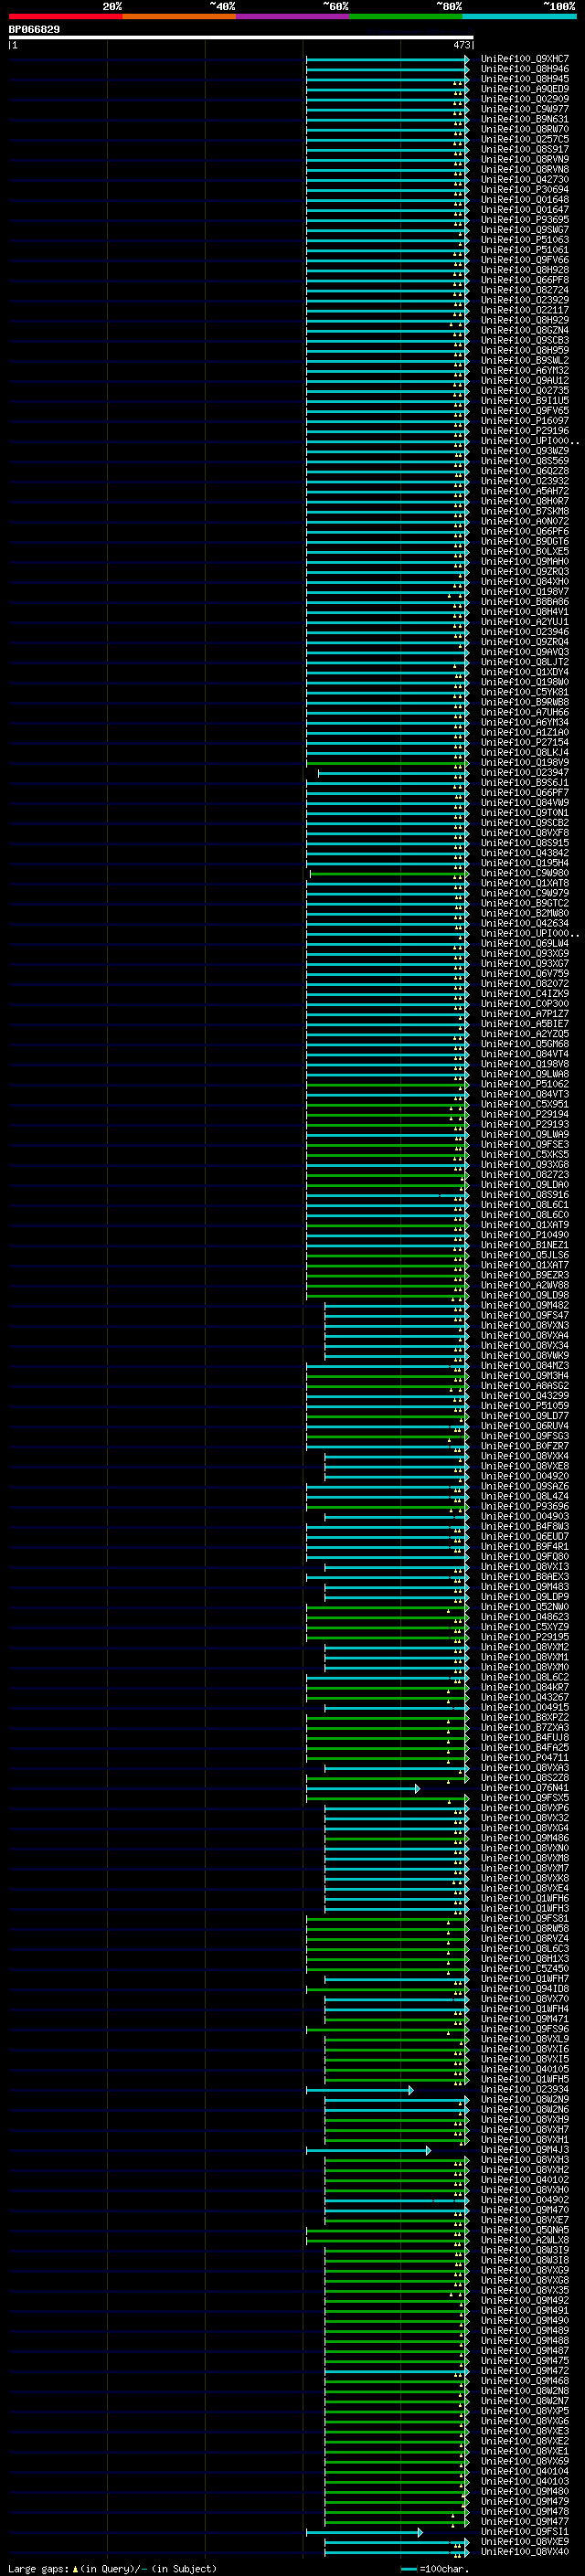Click the alignment bar for UniRef100_Q9XHC7
Viewport: 585px width, 2576px height.
(388, 59)
